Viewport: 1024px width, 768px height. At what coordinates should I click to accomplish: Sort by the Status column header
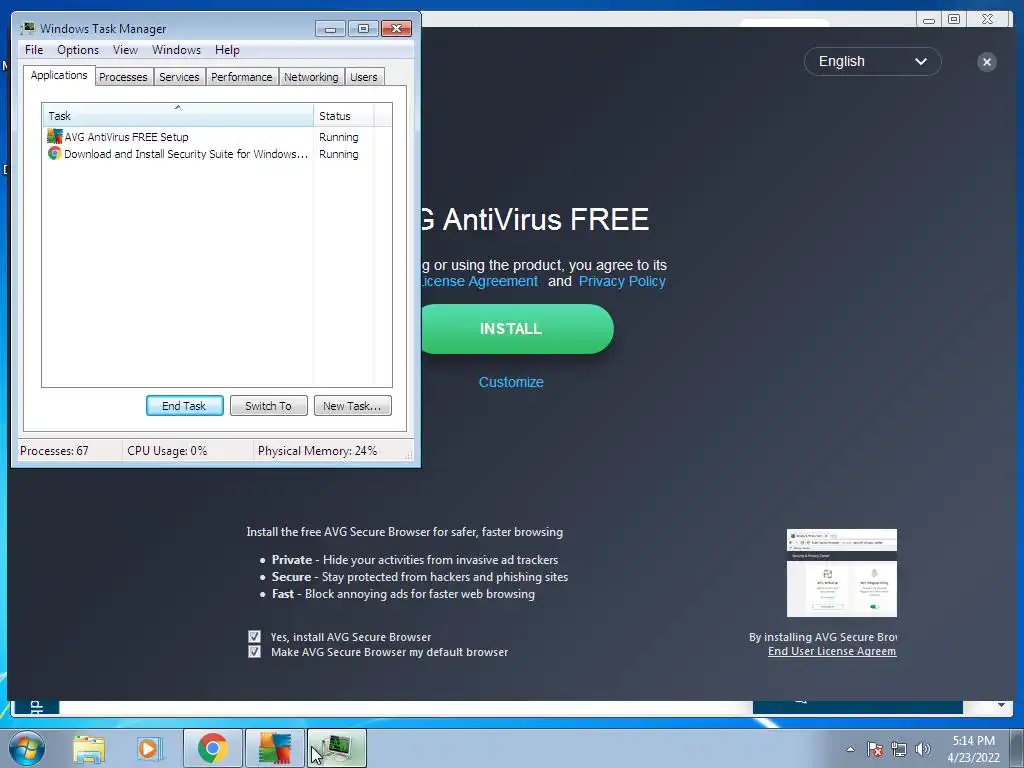pyautogui.click(x=344, y=115)
